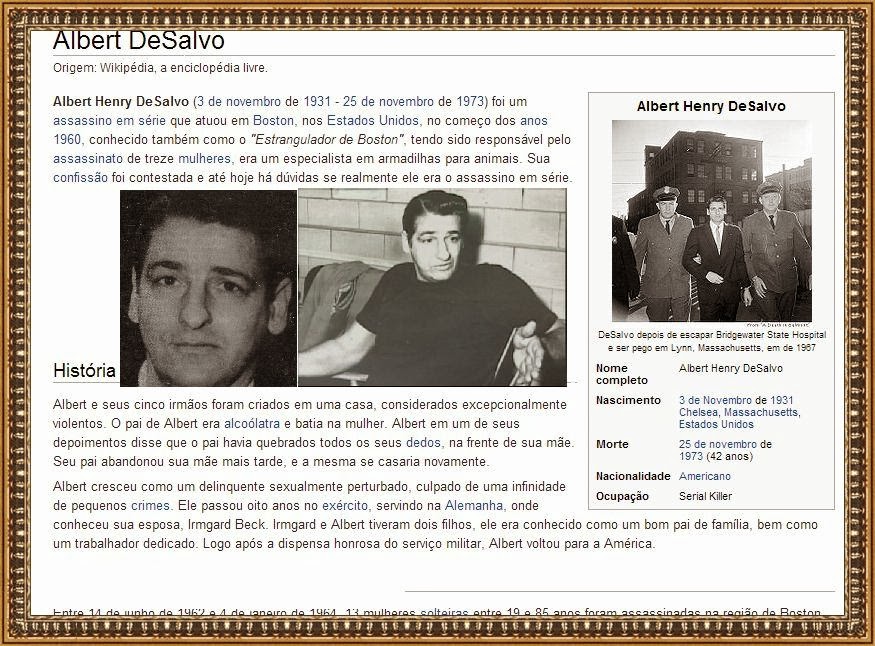
Task: Click the 'Morte' infobox label
Action: 612,444
